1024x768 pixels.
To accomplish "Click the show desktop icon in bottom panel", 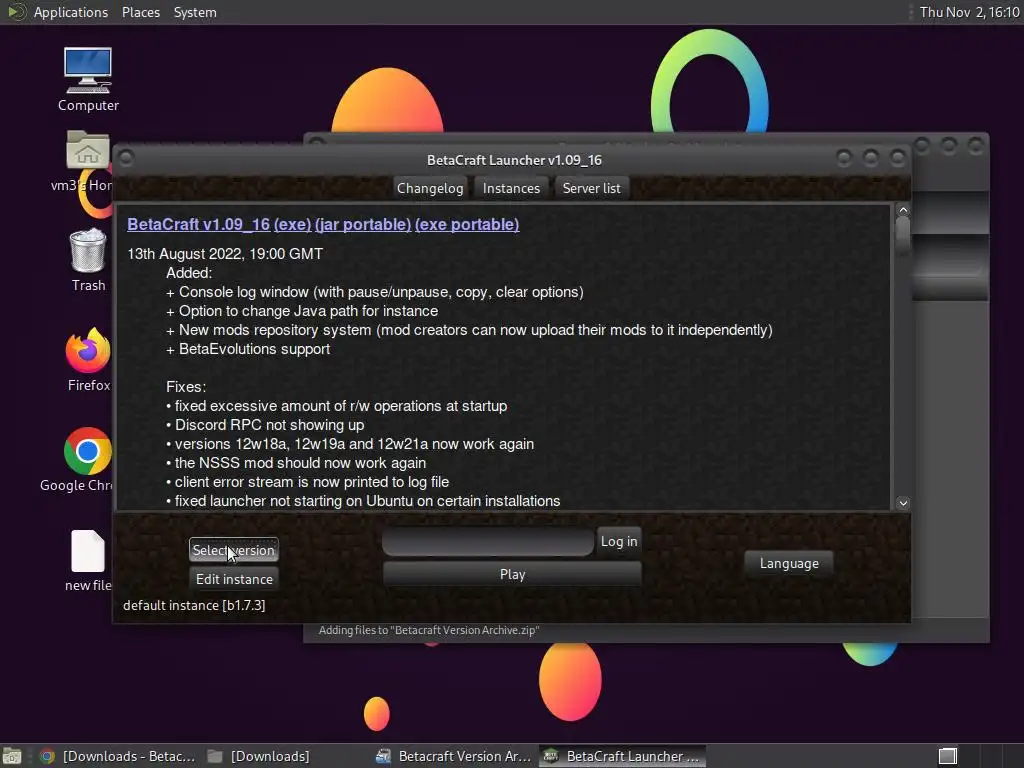I will pos(11,756).
